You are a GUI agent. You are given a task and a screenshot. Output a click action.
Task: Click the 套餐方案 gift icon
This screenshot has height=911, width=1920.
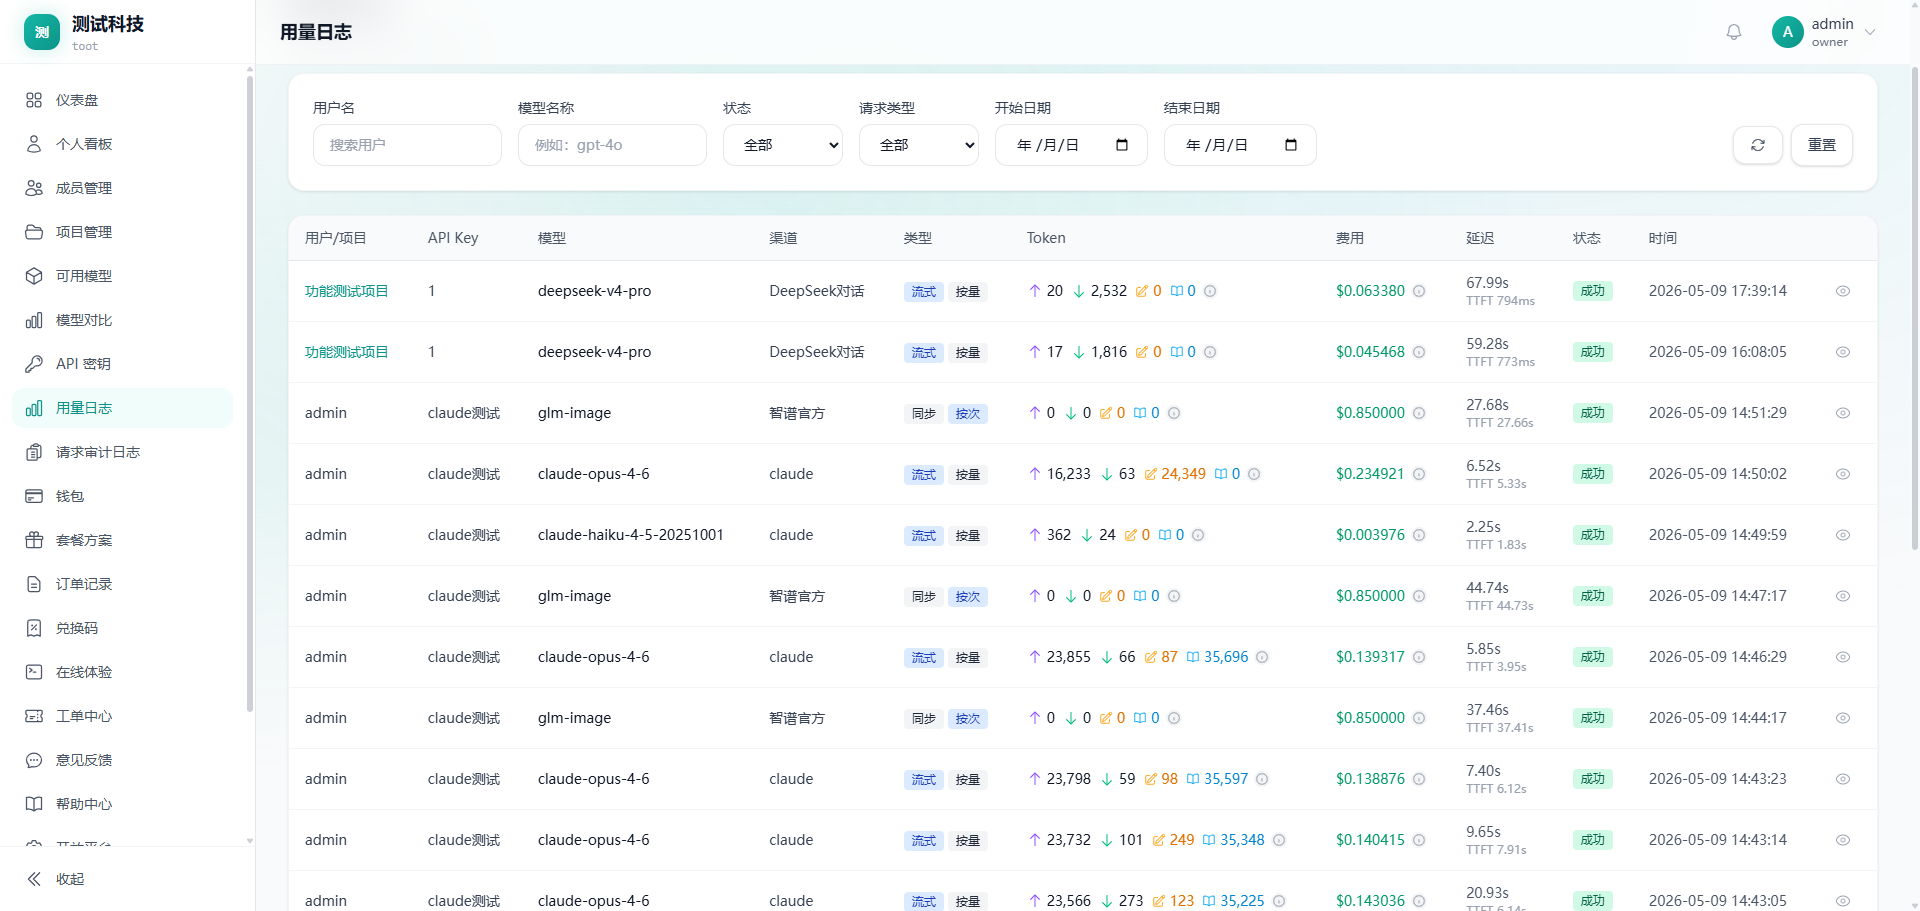34,540
